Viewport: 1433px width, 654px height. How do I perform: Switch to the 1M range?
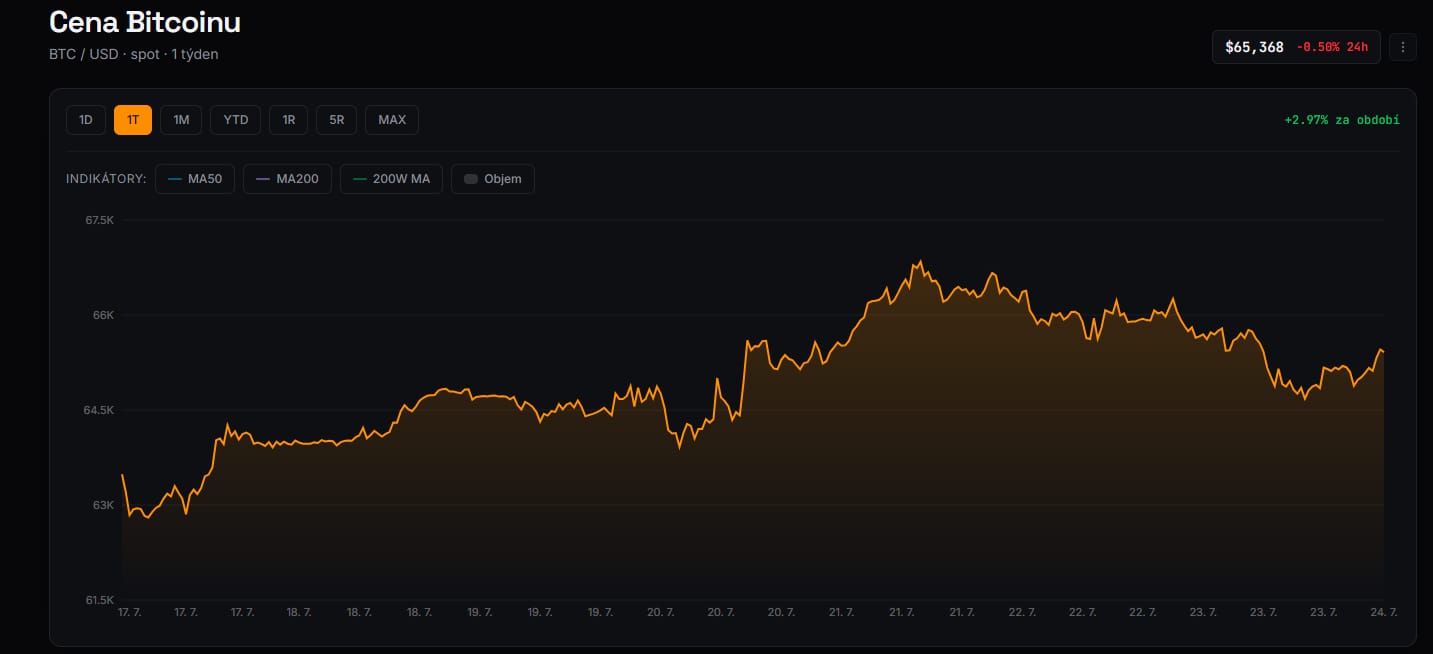(x=181, y=120)
